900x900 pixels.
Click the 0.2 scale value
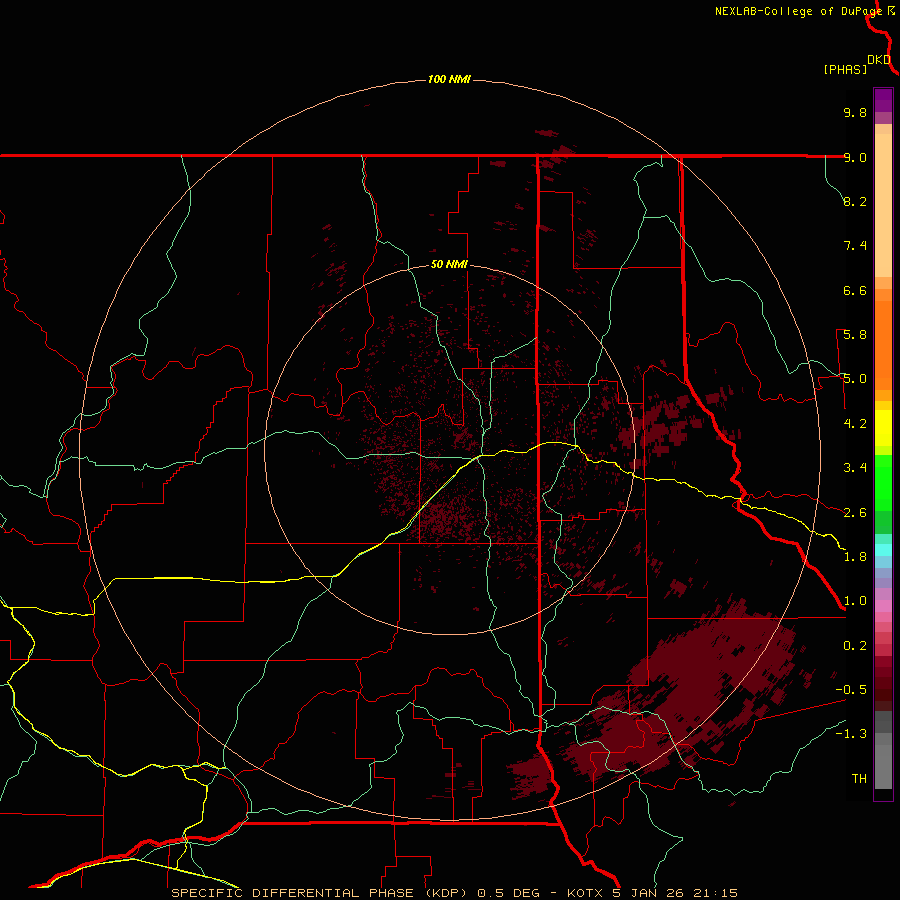[x=855, y=646]
